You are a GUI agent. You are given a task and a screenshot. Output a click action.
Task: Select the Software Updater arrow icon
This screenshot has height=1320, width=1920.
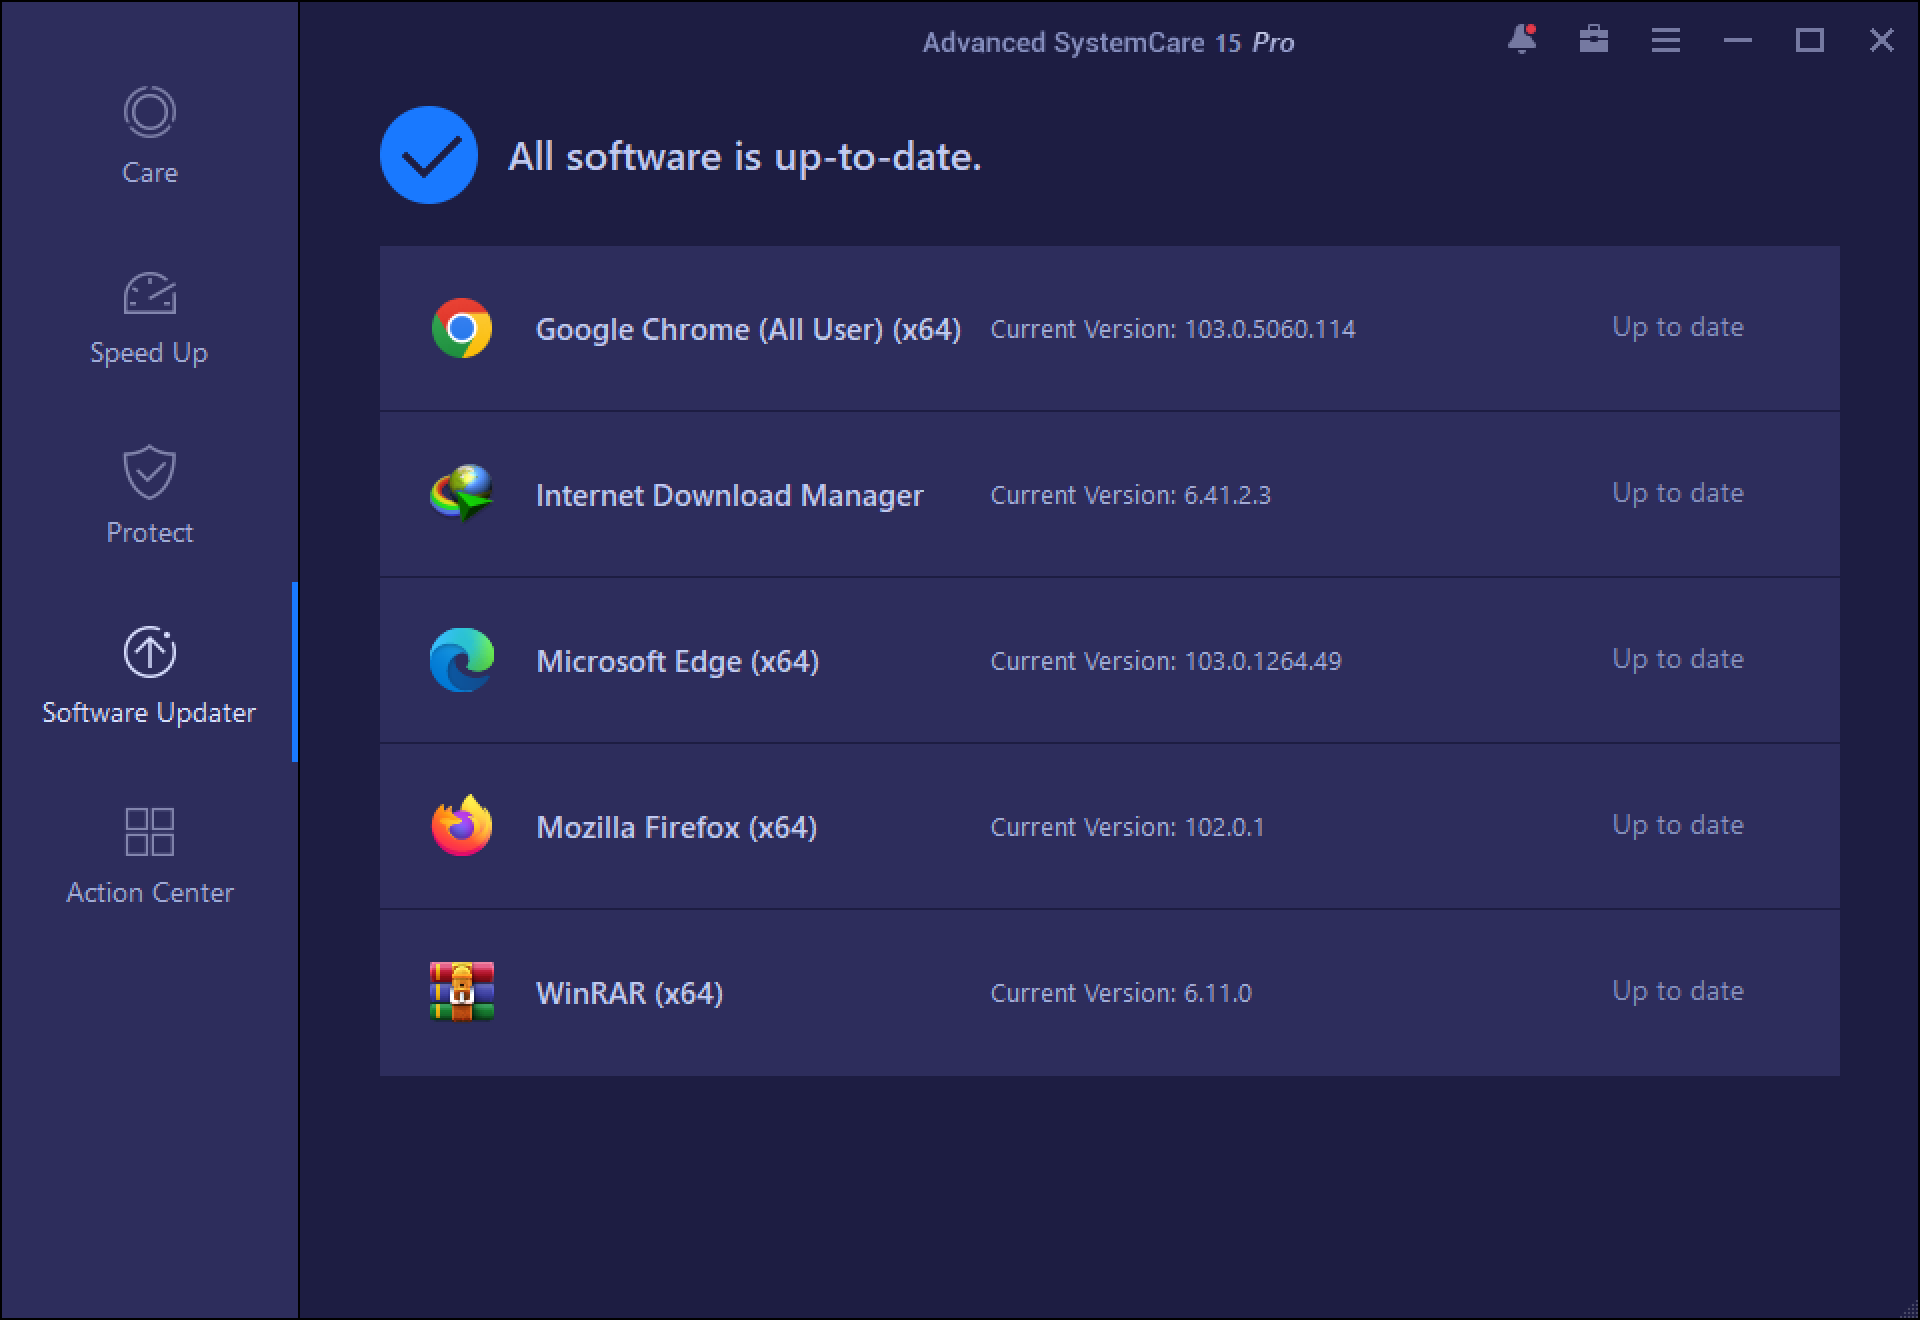tap(150, 652)
